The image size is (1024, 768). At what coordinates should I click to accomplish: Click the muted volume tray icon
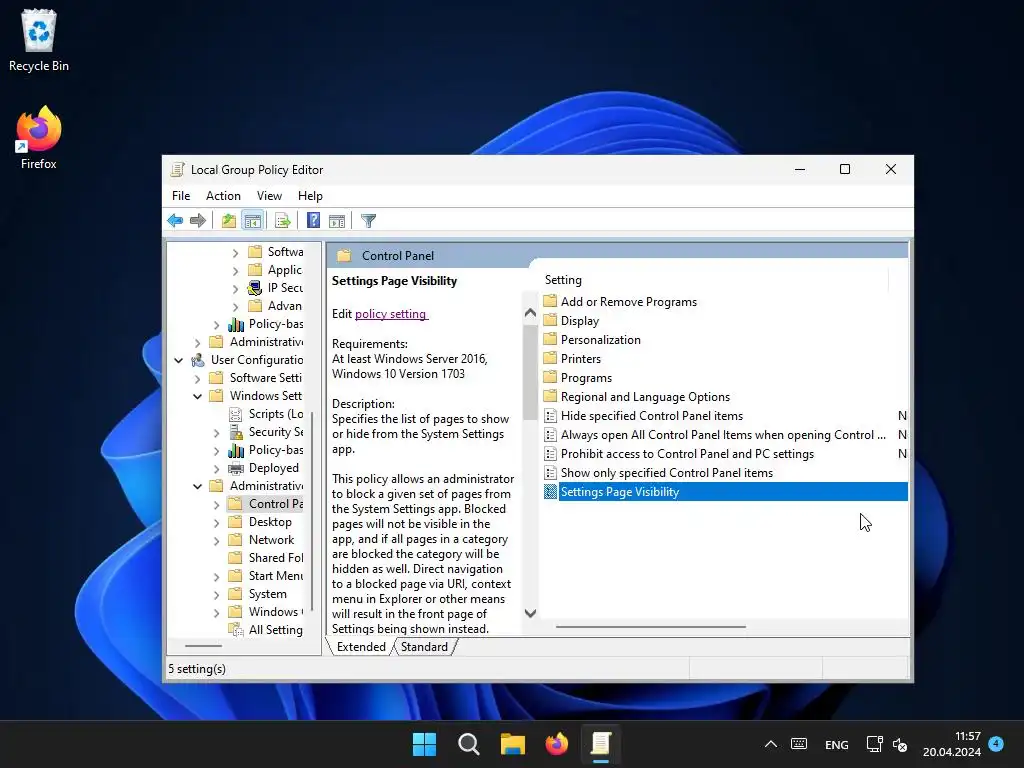pos(900,744)
